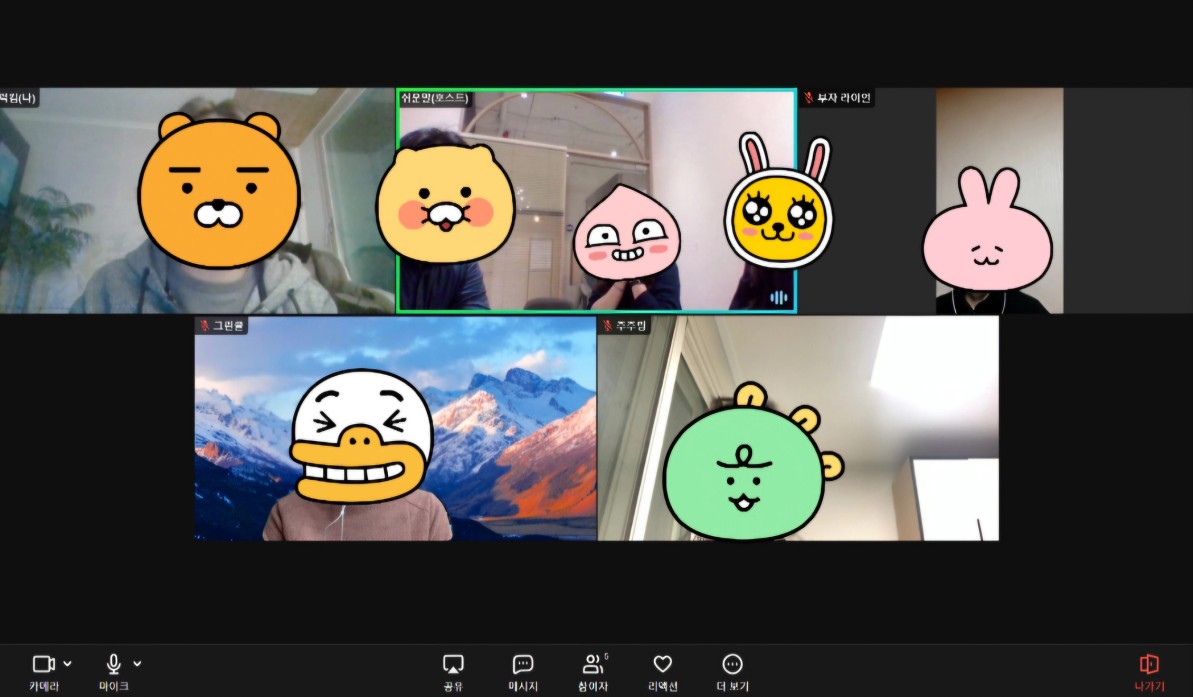
Task: Leave the meeting with 나가기
Action: click(x=1149, y=673)
